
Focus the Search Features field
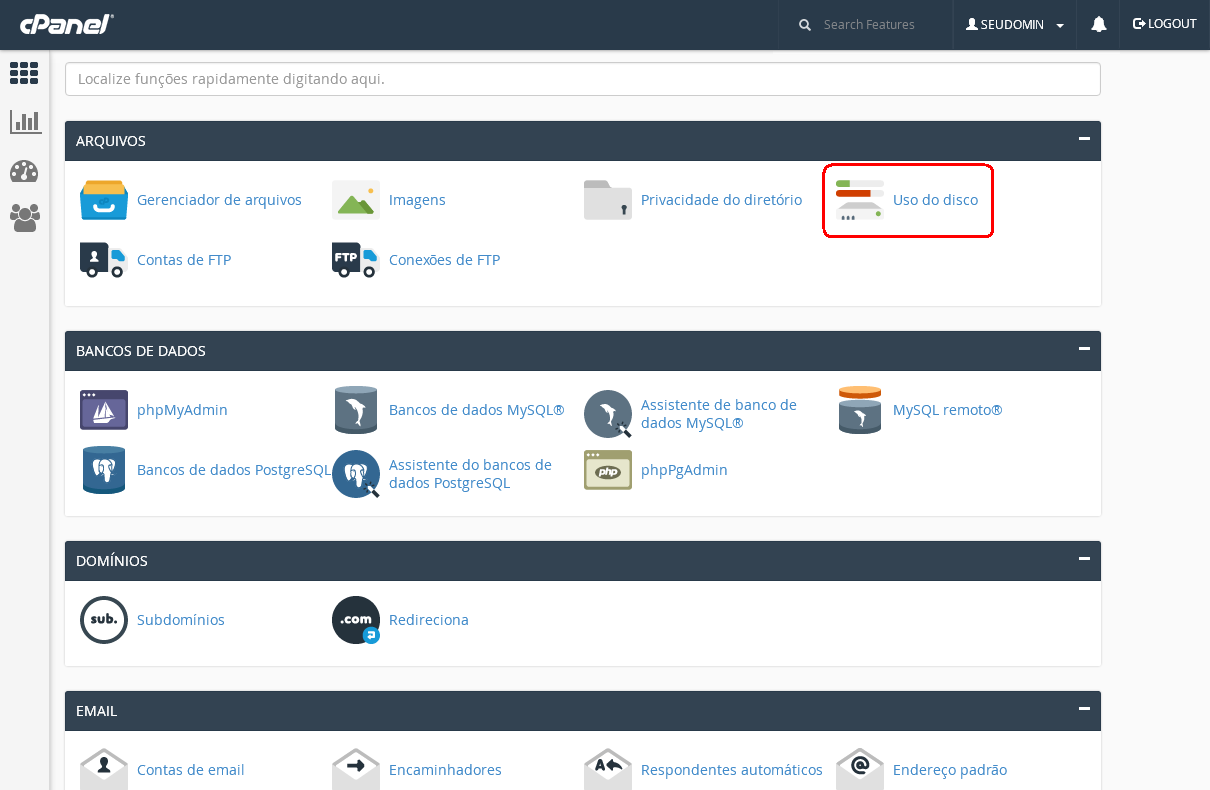[869, 24]
